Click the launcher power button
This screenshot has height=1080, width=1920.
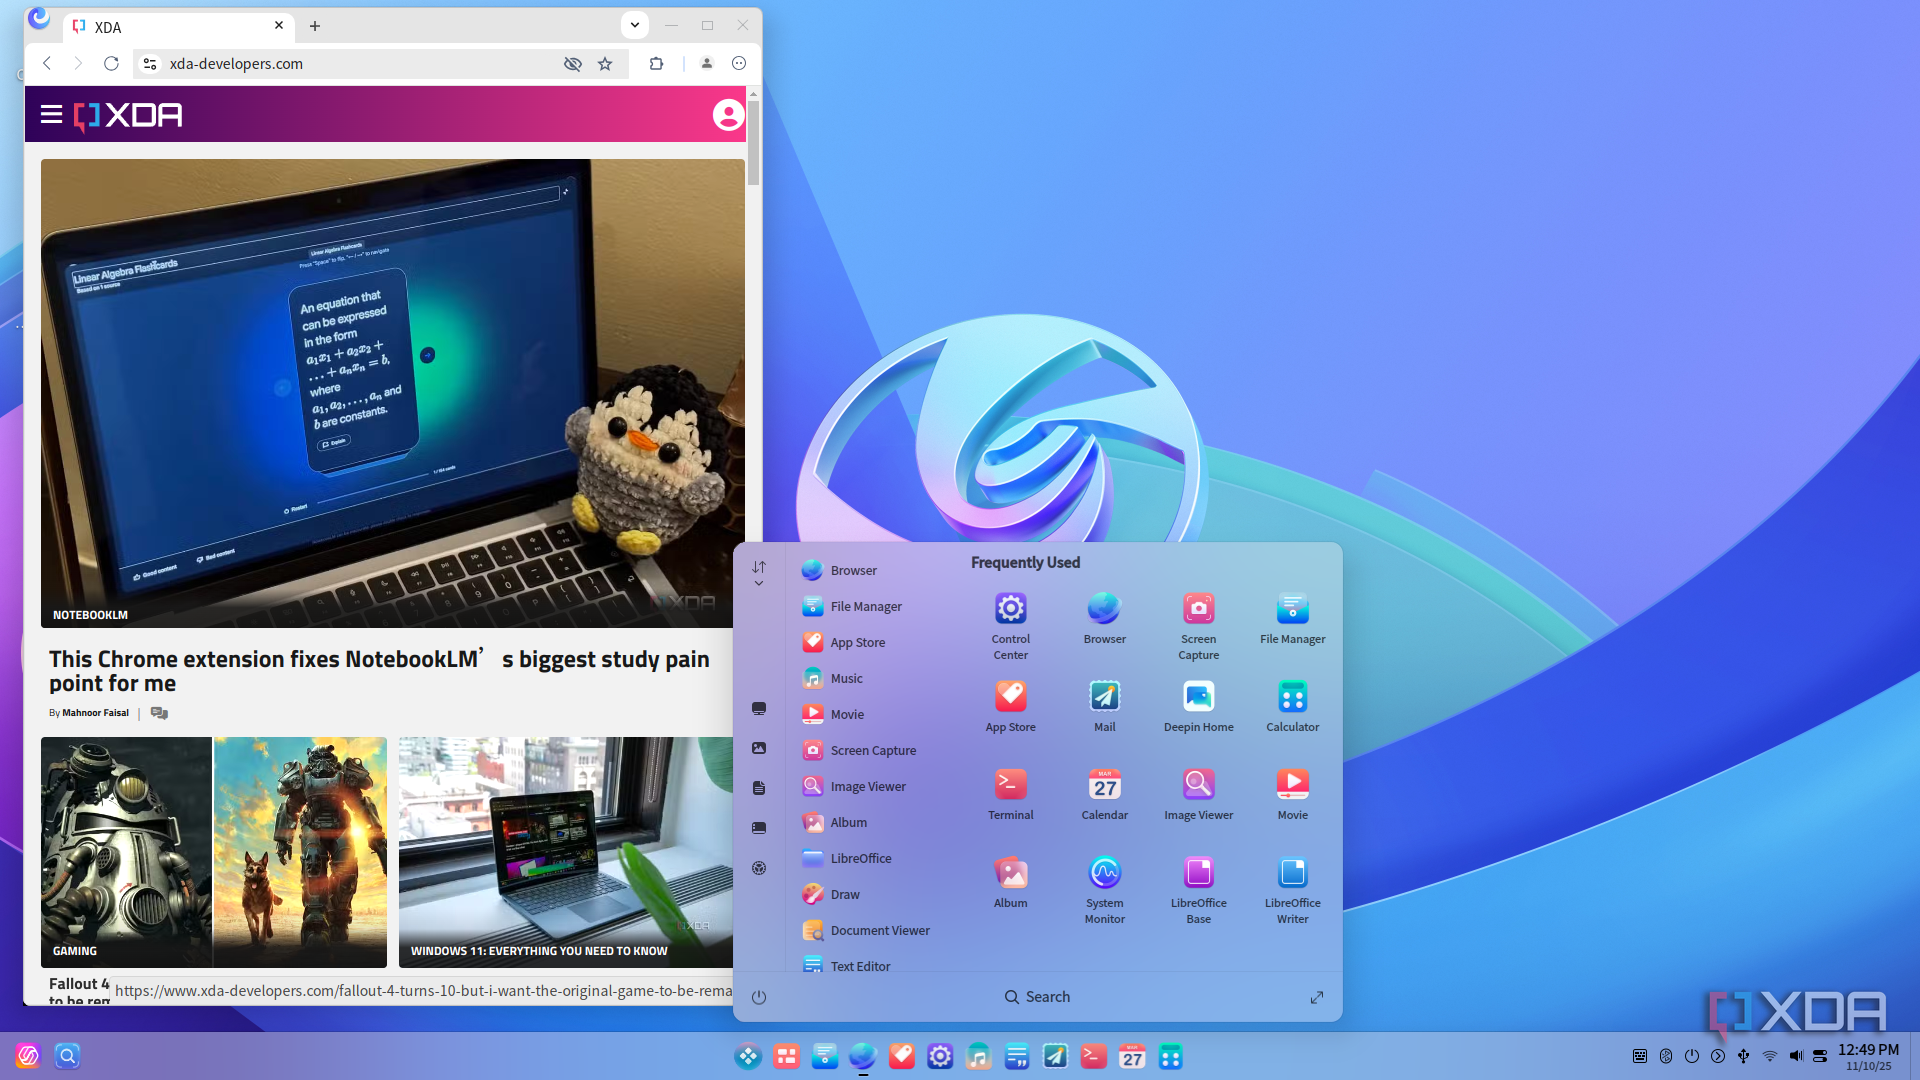click(x=759, y=997)
